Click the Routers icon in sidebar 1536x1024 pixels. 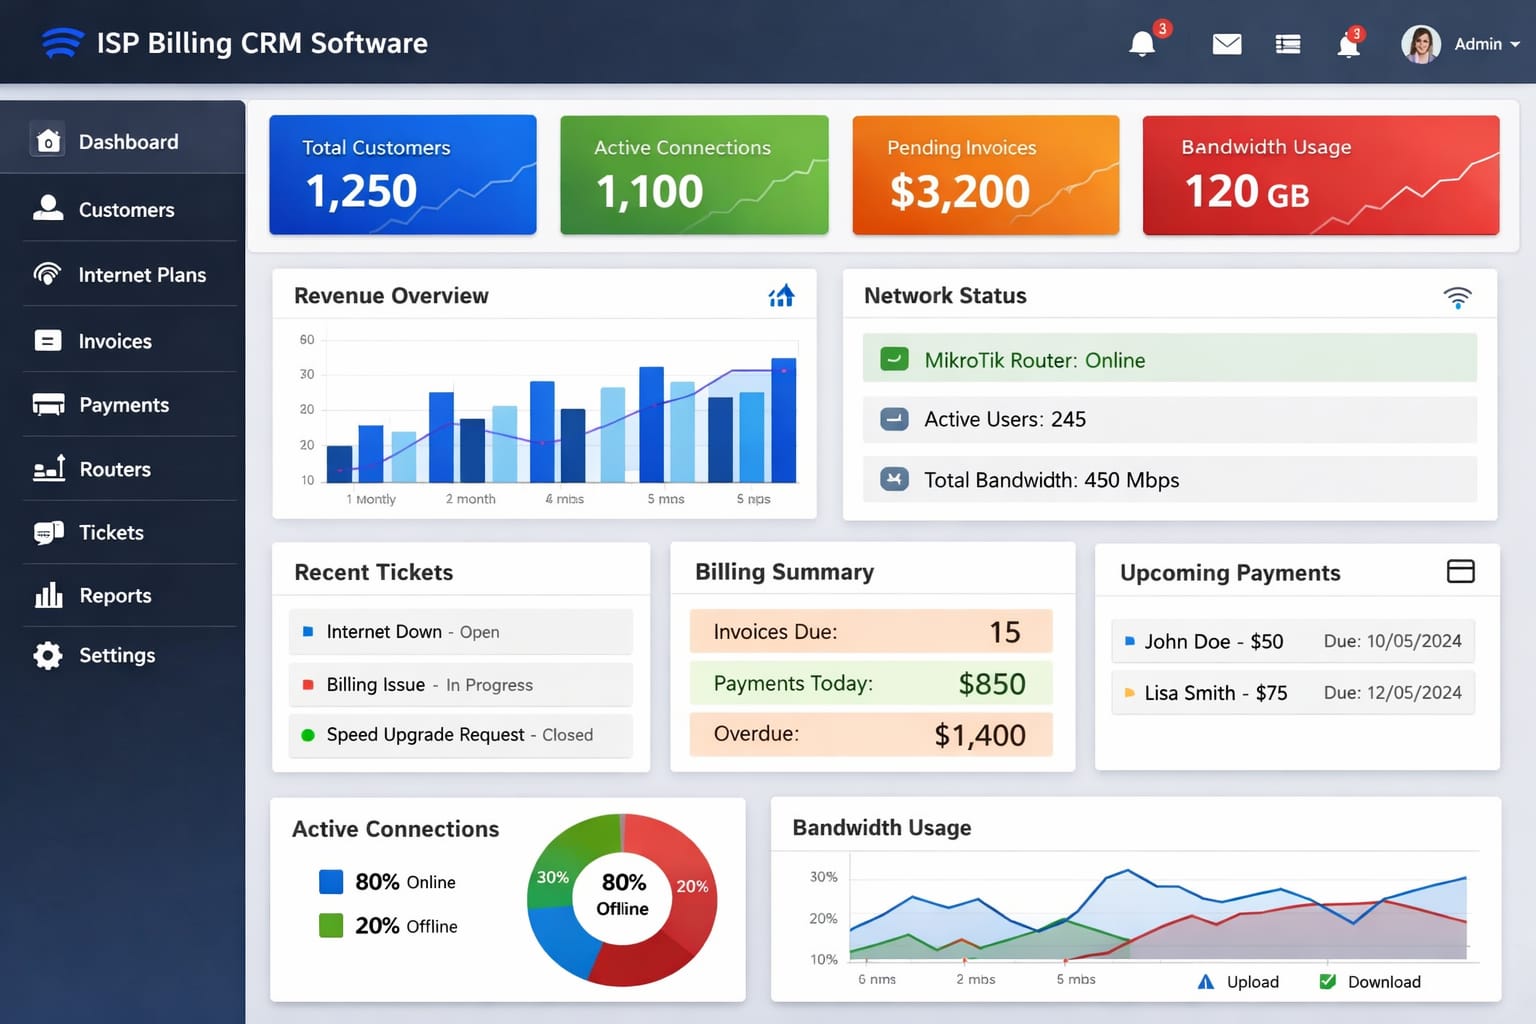pyautogui.click(x=49, y=468)
